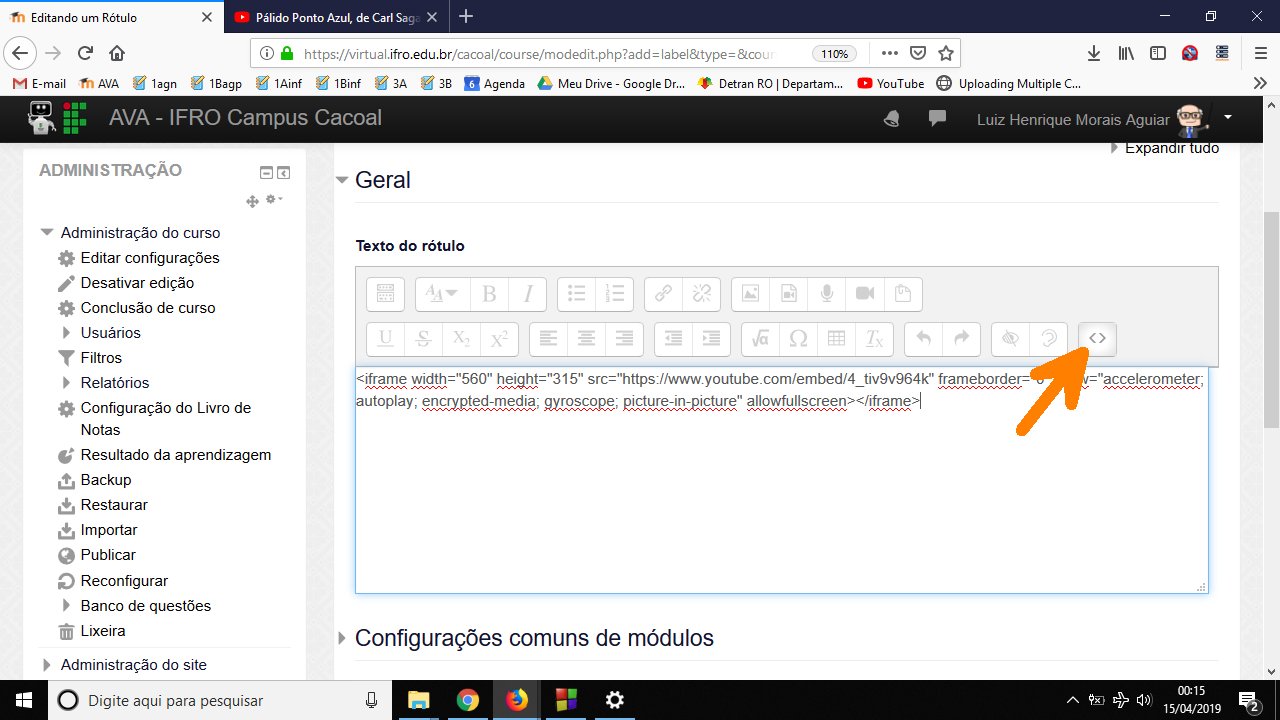Viewport: 1280px width, 720px height.
Task: Click the insert link icon
Action: point(663,294)
